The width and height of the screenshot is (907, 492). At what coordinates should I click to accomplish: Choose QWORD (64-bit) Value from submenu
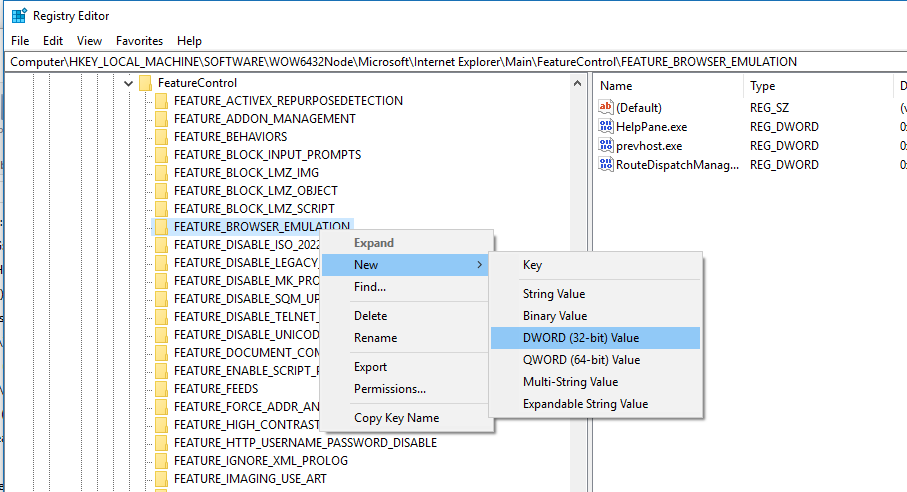coord(595,360)
